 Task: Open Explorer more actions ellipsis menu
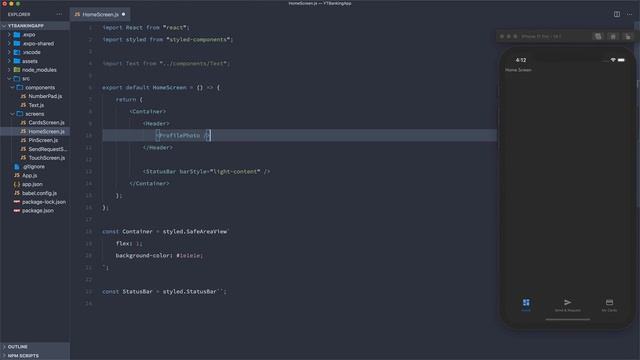pyautogui.click(x=59, y=14)
